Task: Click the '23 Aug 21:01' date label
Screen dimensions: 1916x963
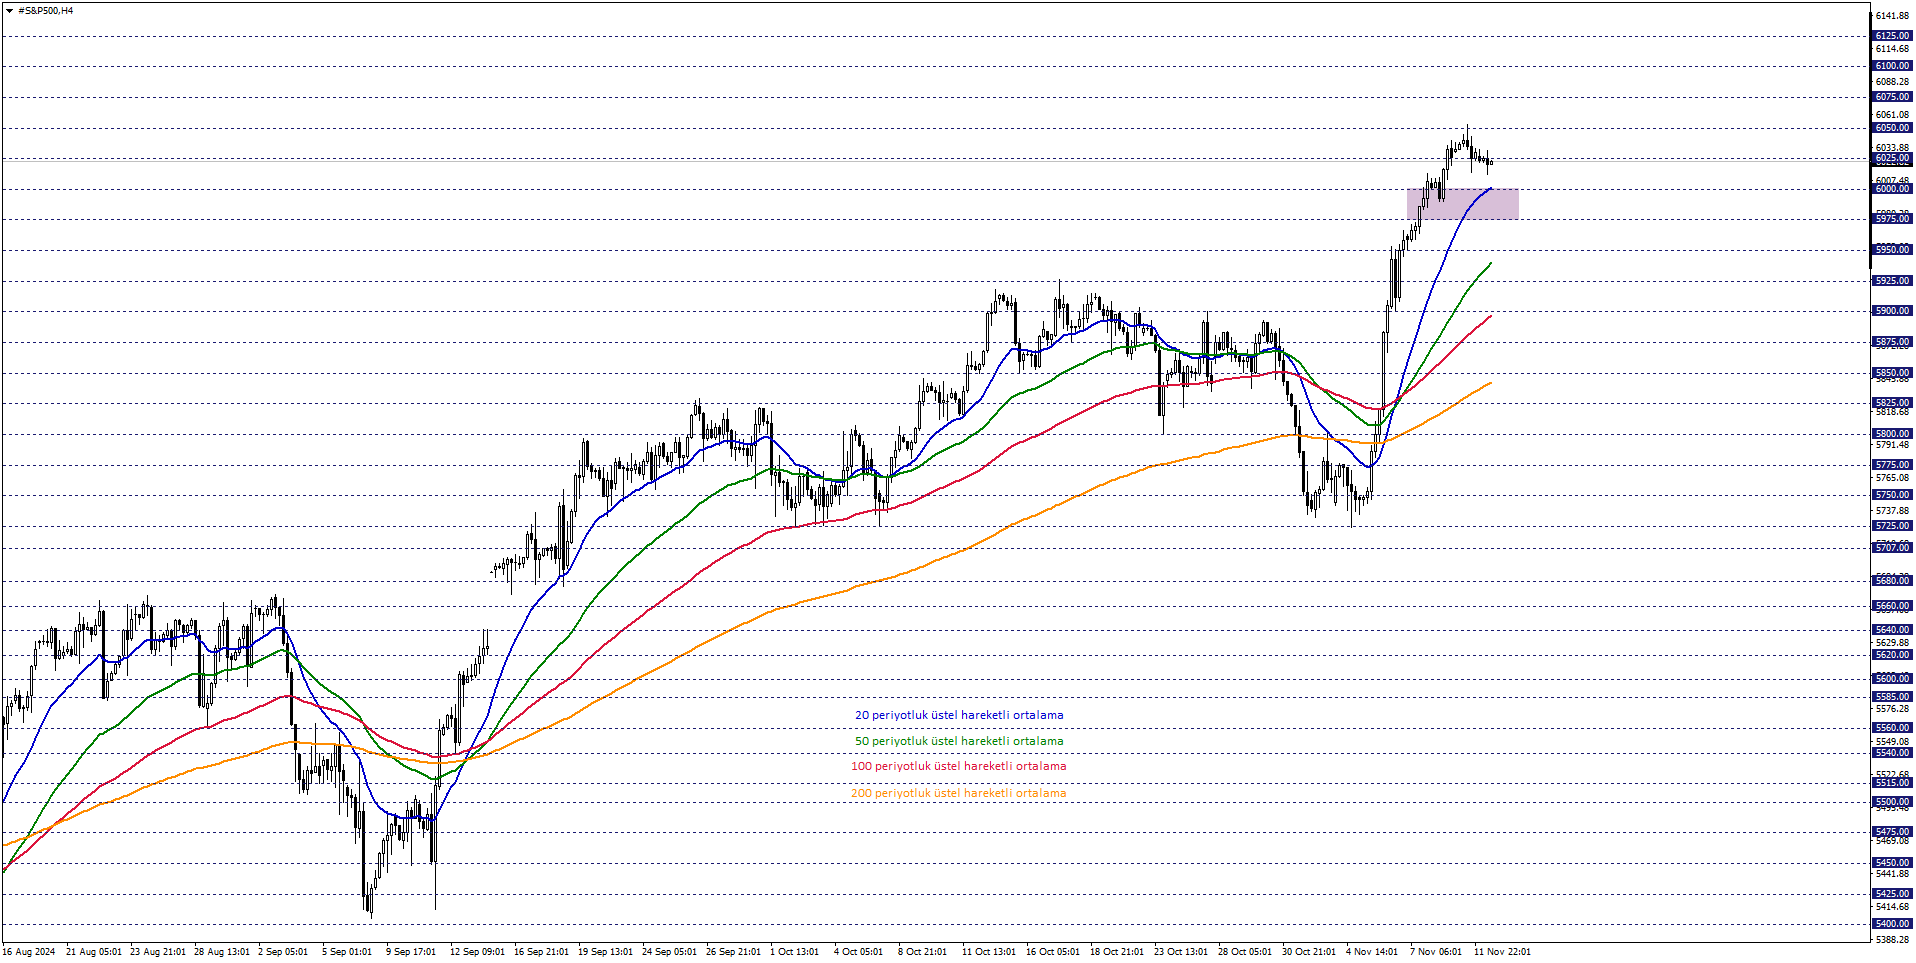Action: [x=158, y=952]
